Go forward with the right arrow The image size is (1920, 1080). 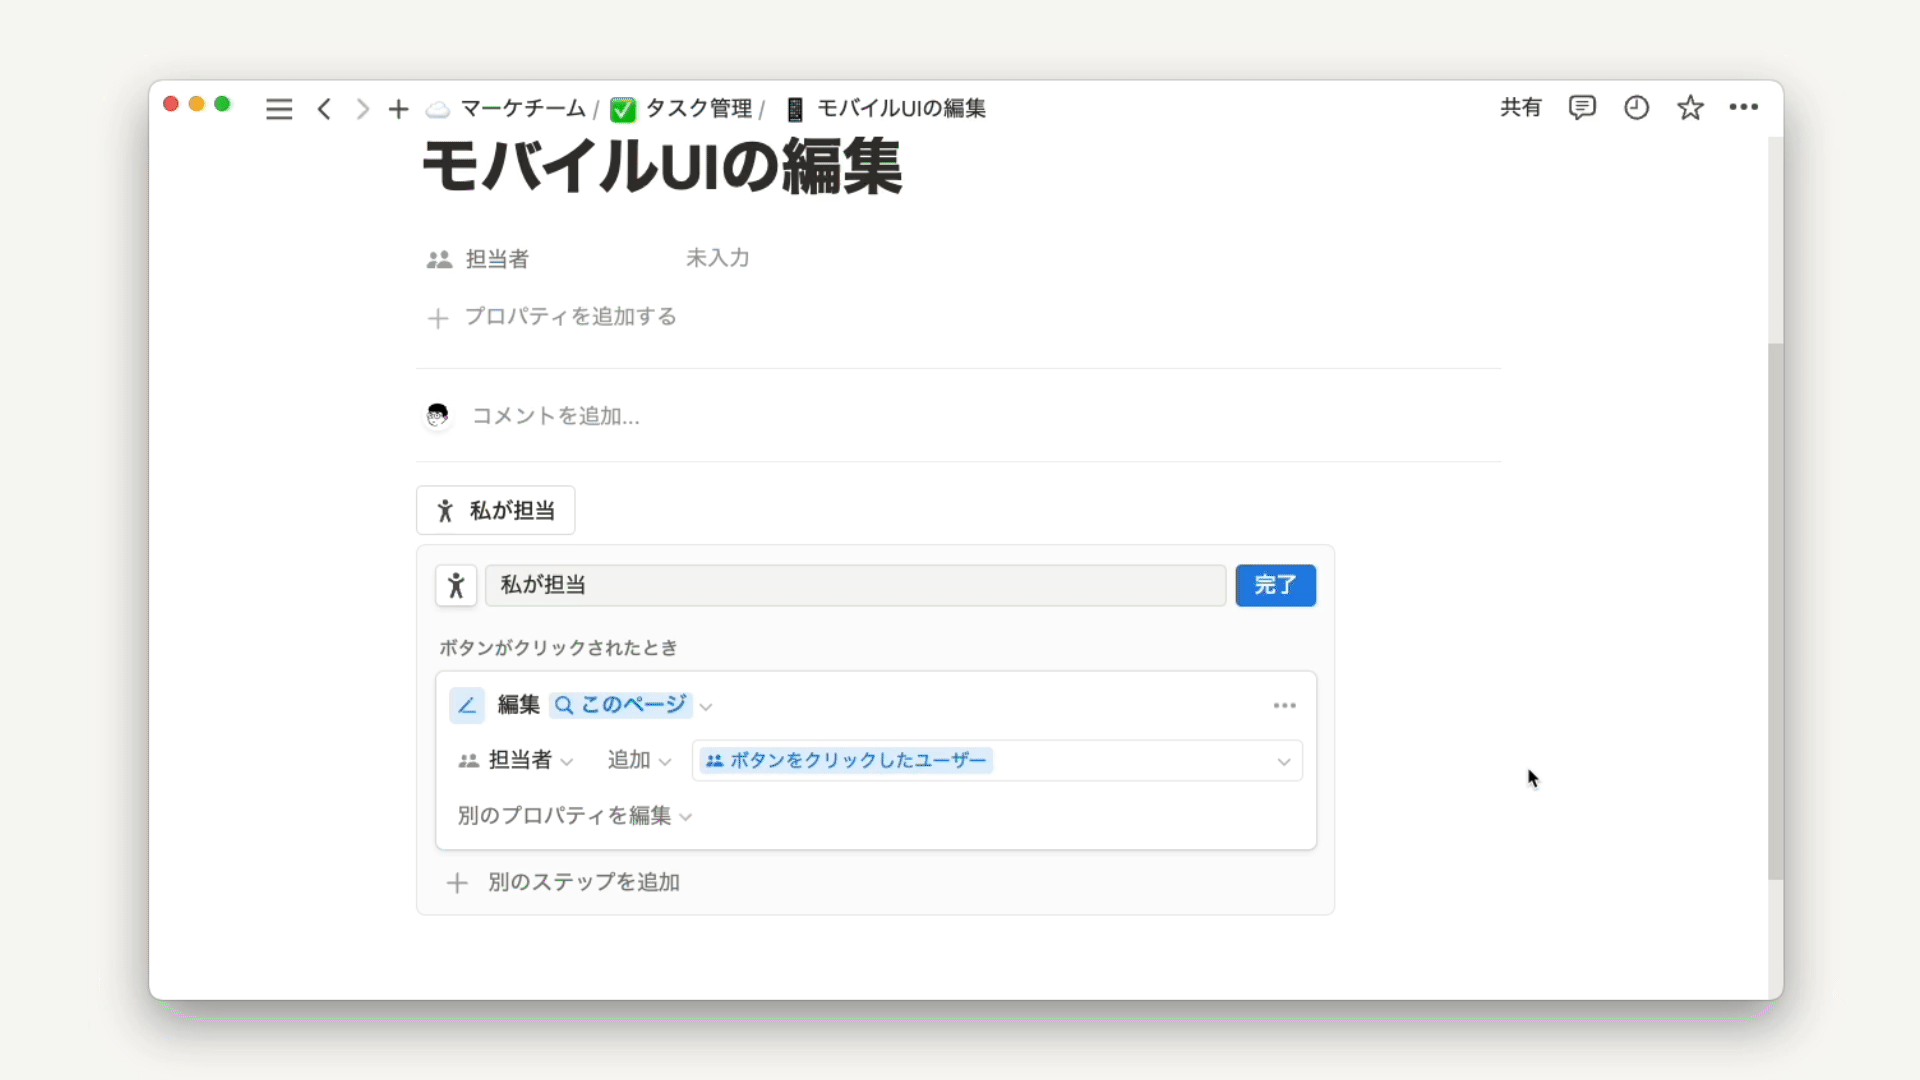tap(362, 109)
